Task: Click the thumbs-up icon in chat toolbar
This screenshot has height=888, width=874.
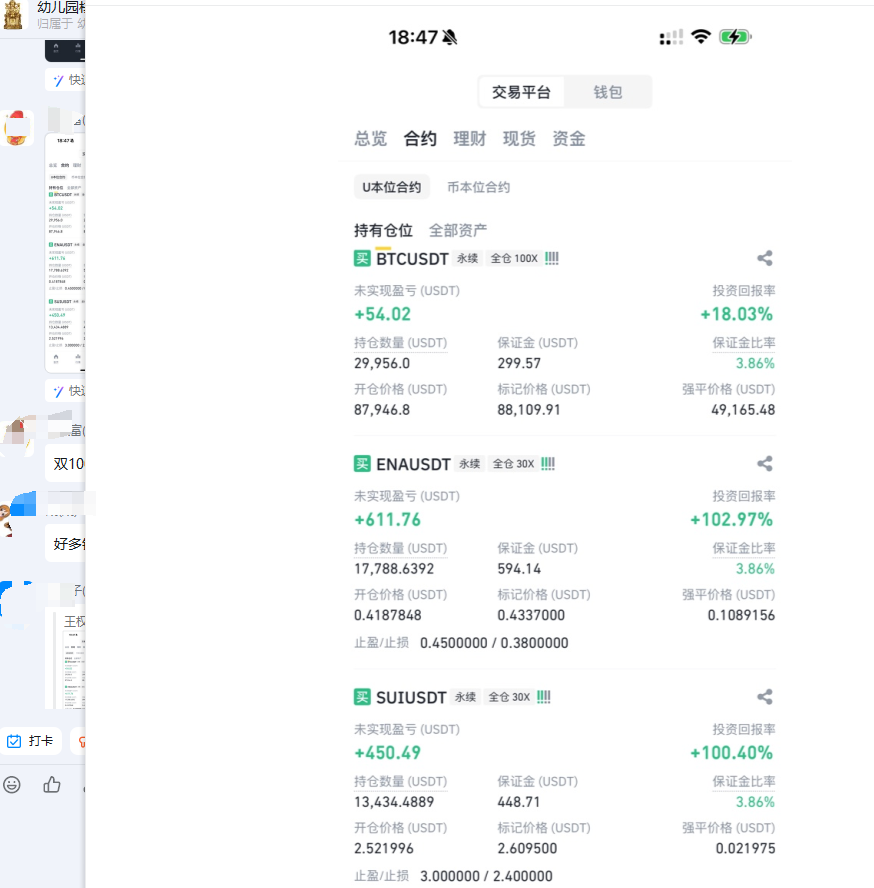Action: click(x=52, y=784)
